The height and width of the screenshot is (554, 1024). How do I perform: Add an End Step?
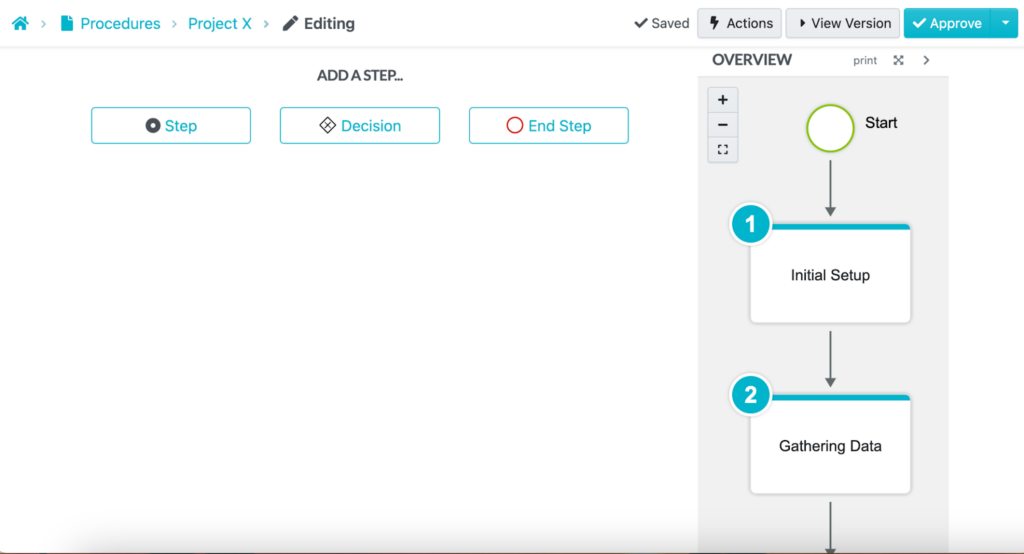coord(549,126)
